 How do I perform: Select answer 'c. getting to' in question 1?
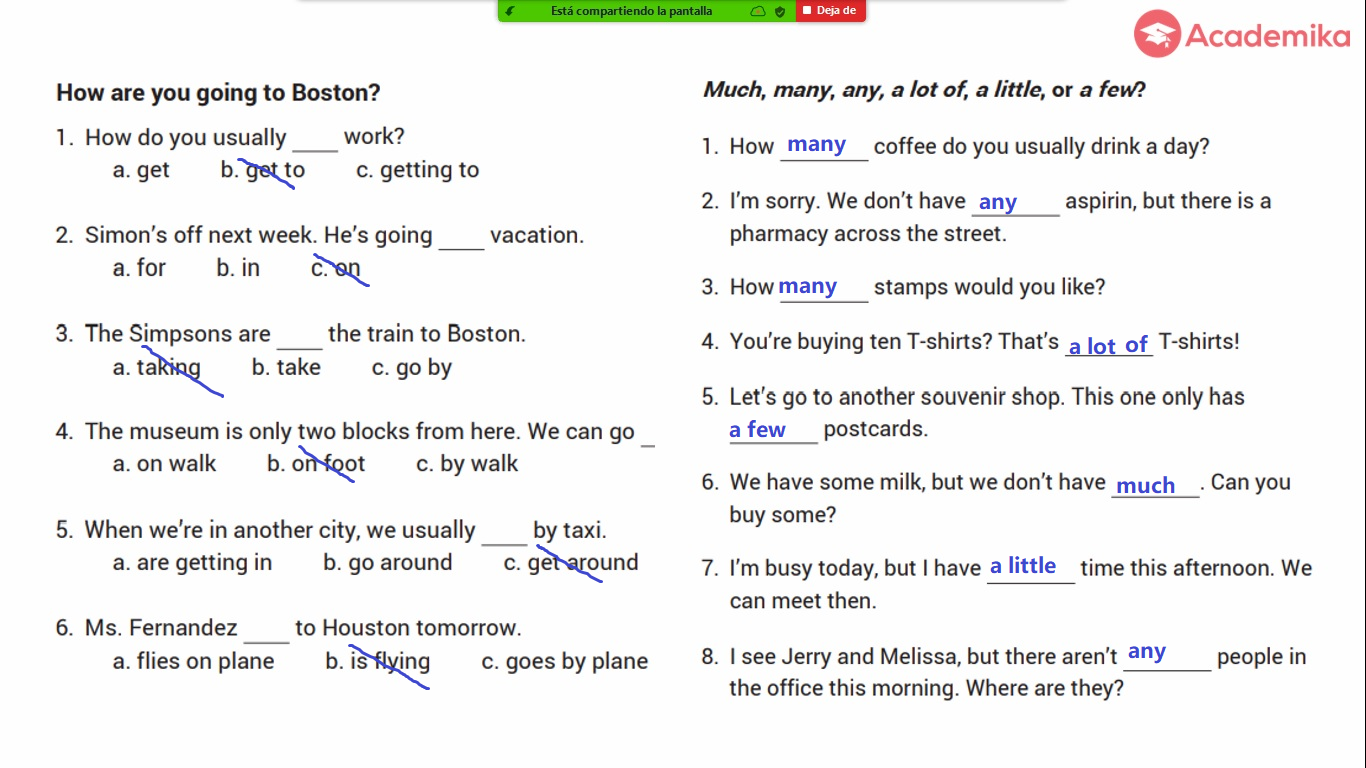(x=418, y=170)
